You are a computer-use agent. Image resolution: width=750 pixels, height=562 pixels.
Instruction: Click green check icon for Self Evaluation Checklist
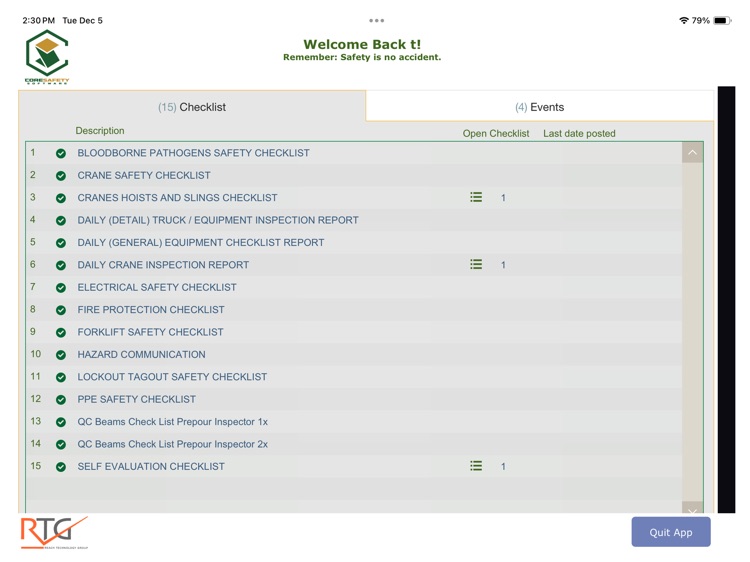61,467
